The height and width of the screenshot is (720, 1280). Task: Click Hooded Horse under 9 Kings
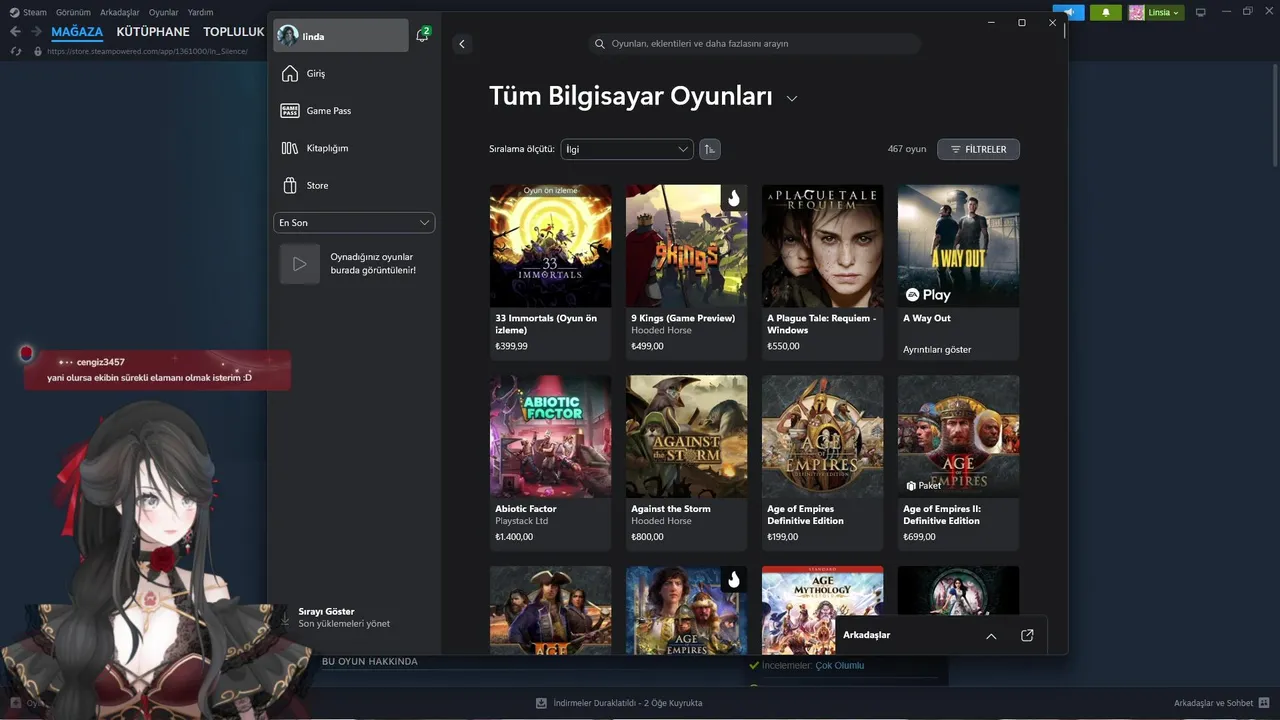(x=661, y=330)
